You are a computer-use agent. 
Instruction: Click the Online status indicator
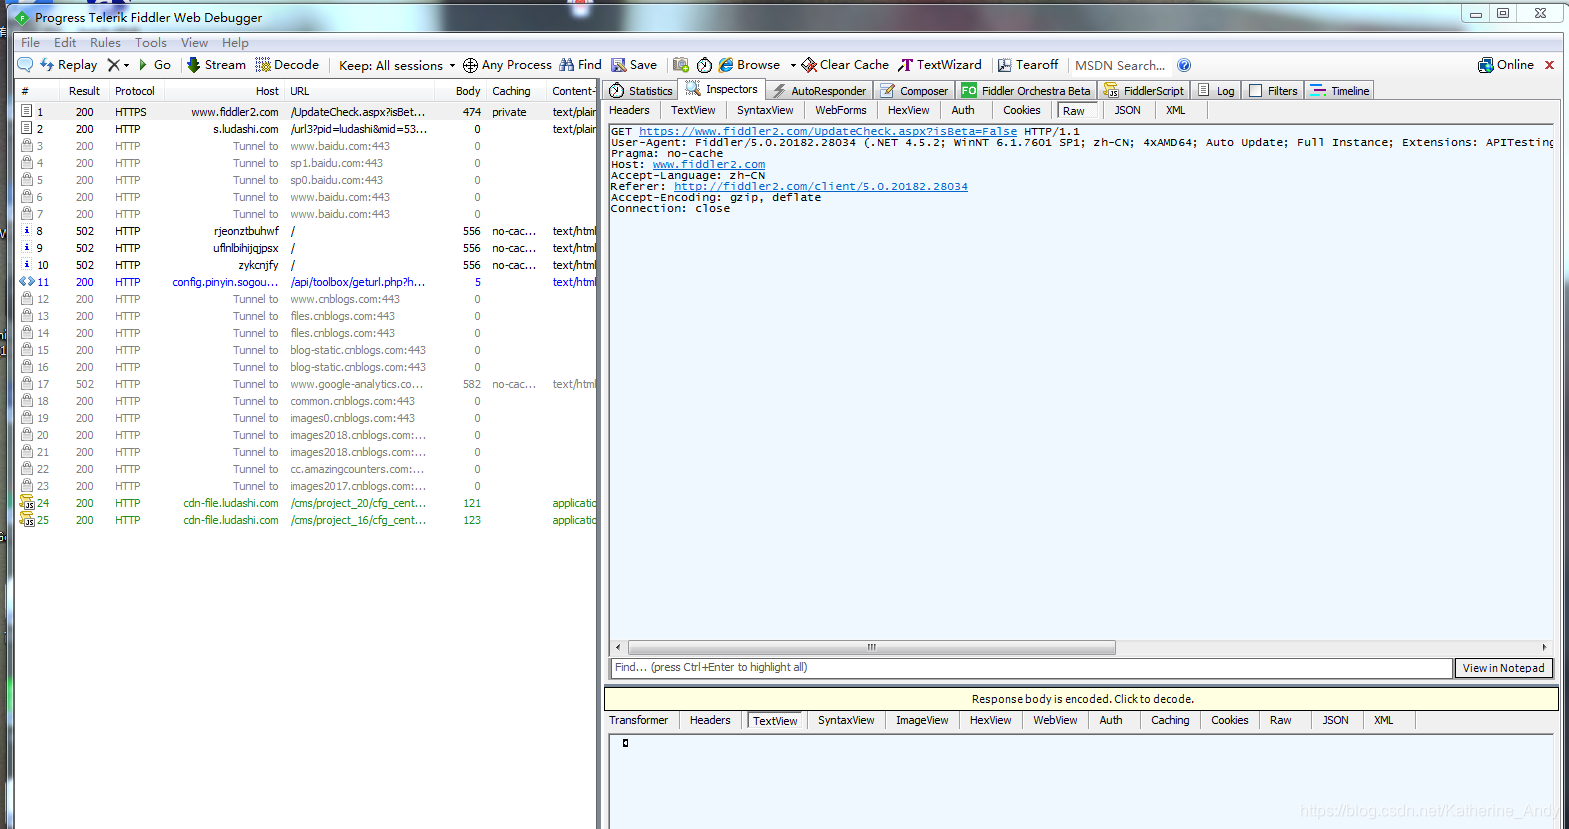coord(1506,65)
